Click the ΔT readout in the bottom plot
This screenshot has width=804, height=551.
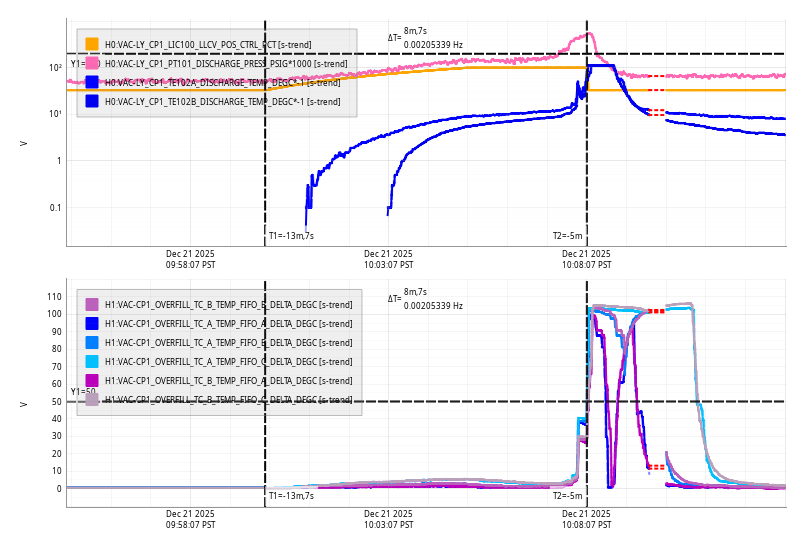pyautogui.click(x=425, y=299)
